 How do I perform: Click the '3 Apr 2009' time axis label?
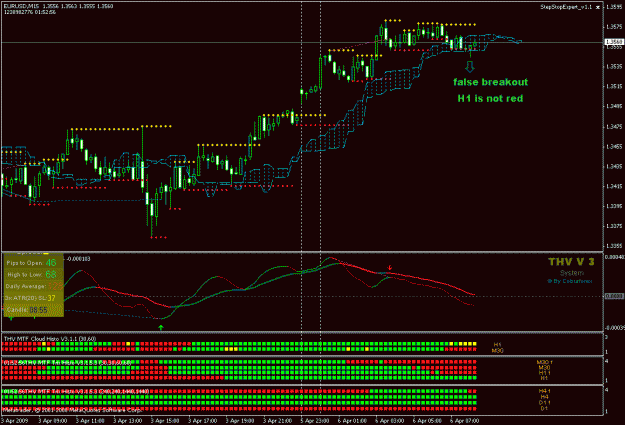point(15,421)
